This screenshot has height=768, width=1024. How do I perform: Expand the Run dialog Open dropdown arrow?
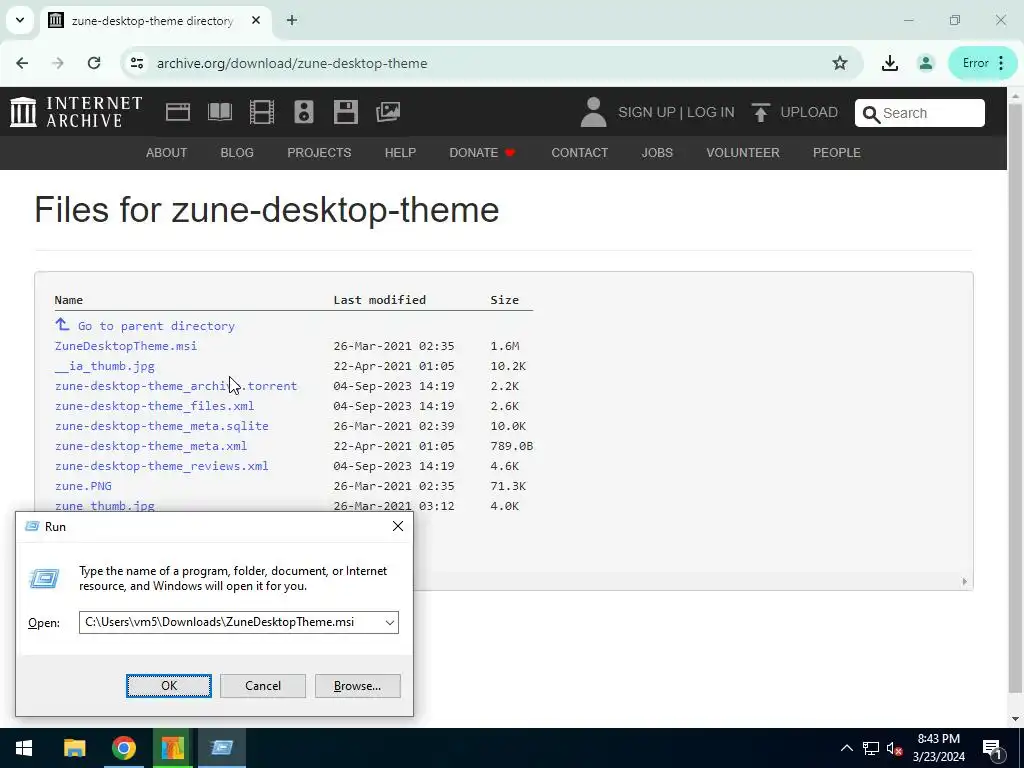(390, 622)
